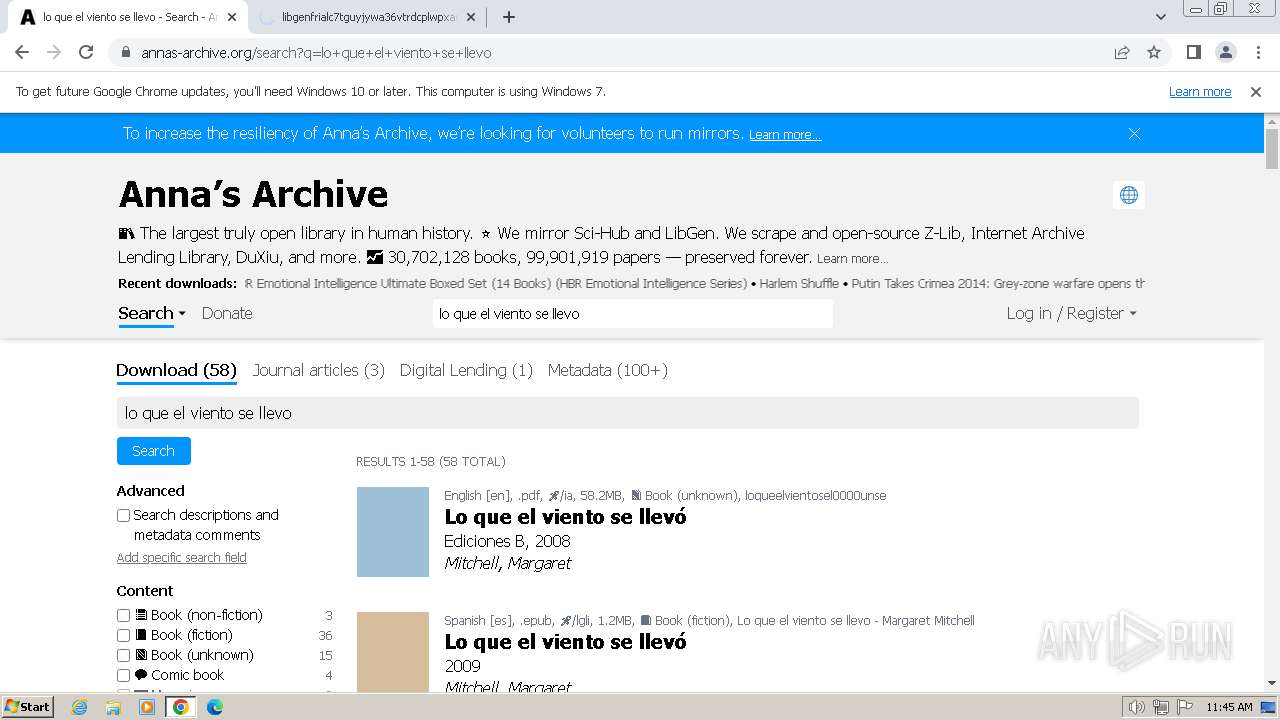Open File Explorer from taskbar
This screenshot has width=1280, height=720.
point(113,707)
